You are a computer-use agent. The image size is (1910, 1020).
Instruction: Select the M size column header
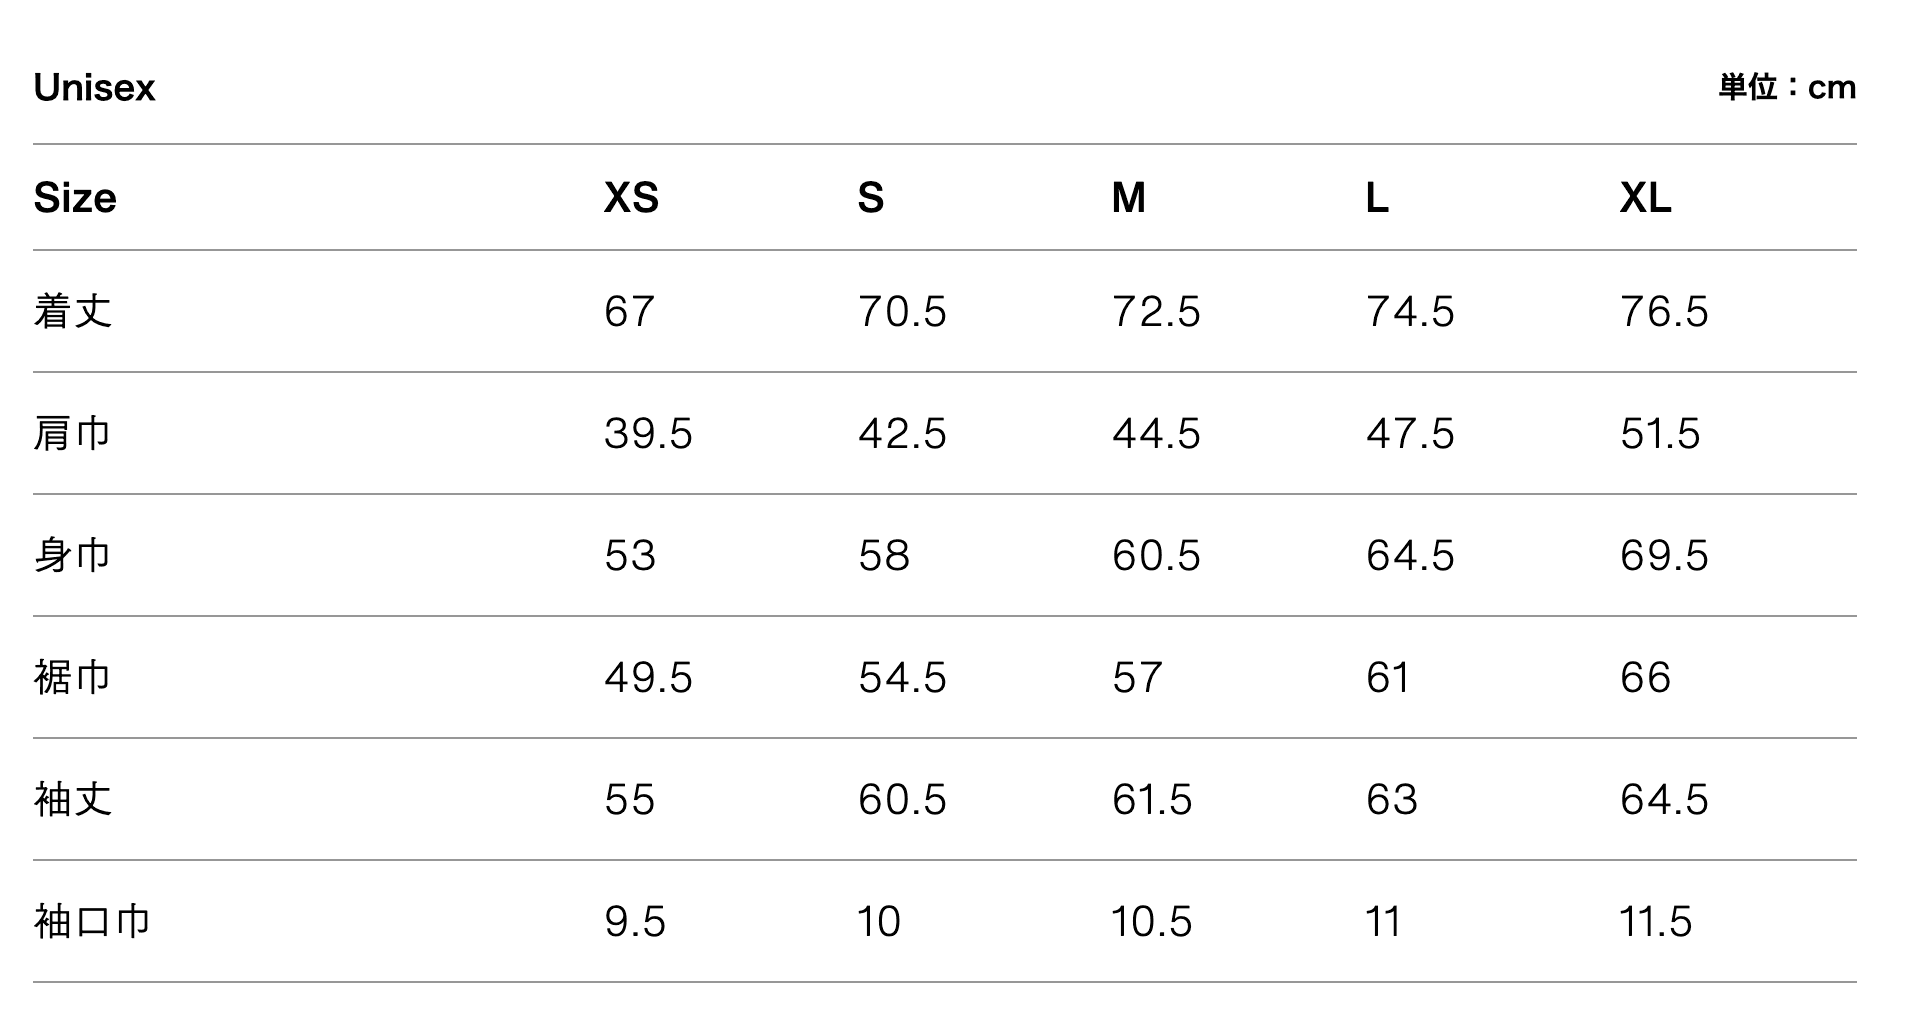click(1128, 198)
